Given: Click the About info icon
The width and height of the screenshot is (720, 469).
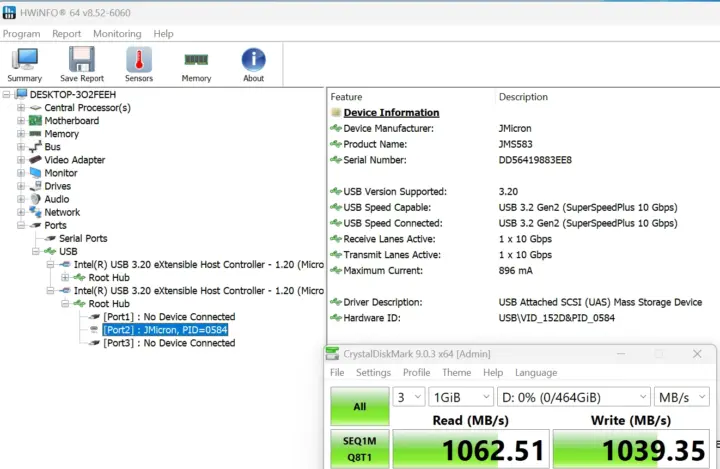Looking at the screenshot, I should [253, 60].
